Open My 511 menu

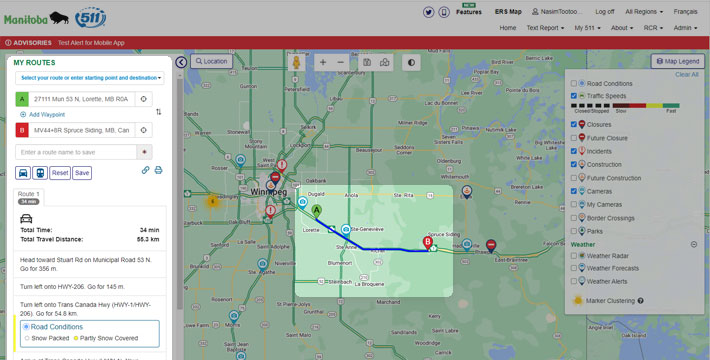click(x=587, y=28)
